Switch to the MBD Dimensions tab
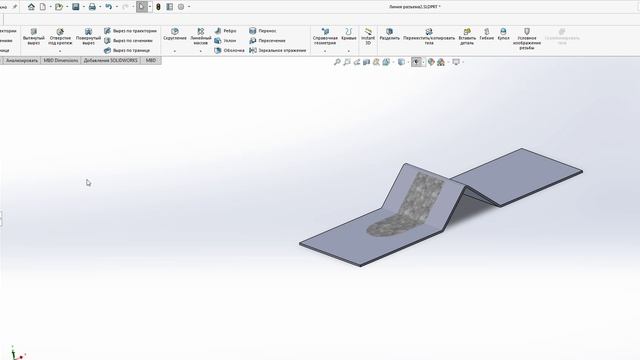 pyautogui.click(x=60, y=60)
